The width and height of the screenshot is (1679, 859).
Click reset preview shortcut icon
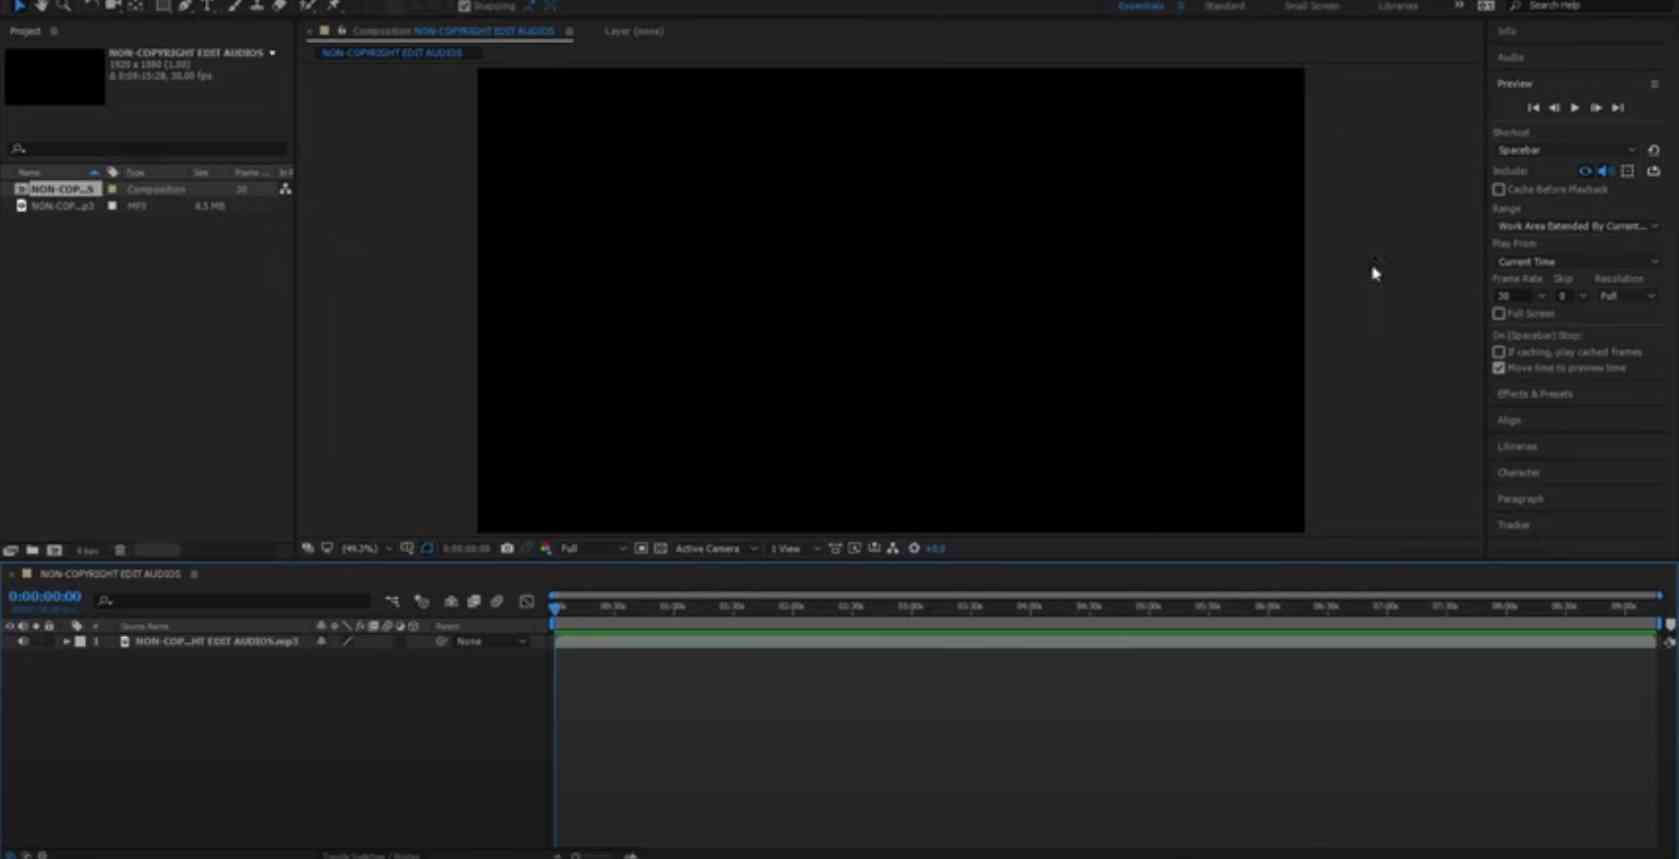(1654, 150)
